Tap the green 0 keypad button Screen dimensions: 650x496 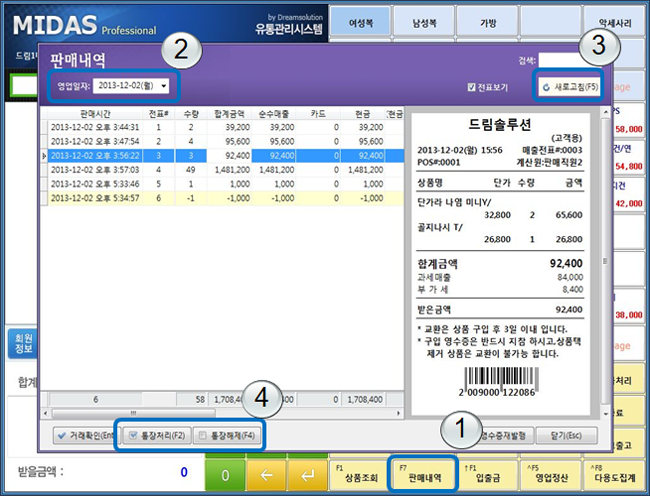[225, 475]
